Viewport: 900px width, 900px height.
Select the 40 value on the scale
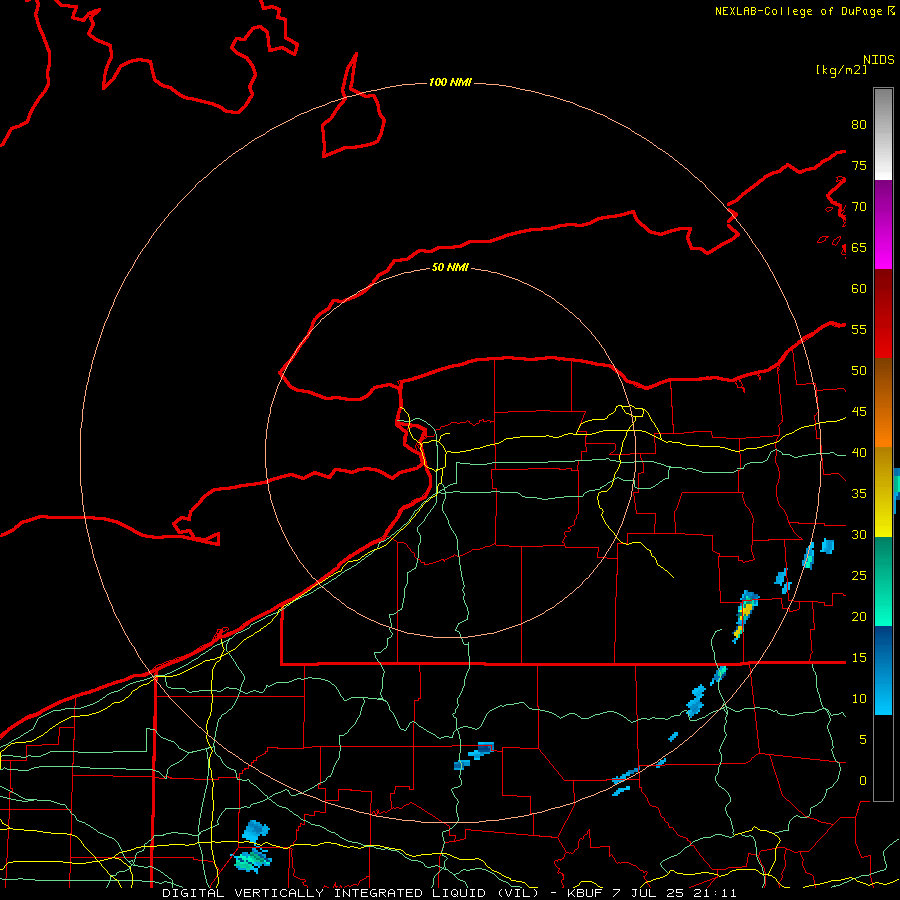pos(859,453)
